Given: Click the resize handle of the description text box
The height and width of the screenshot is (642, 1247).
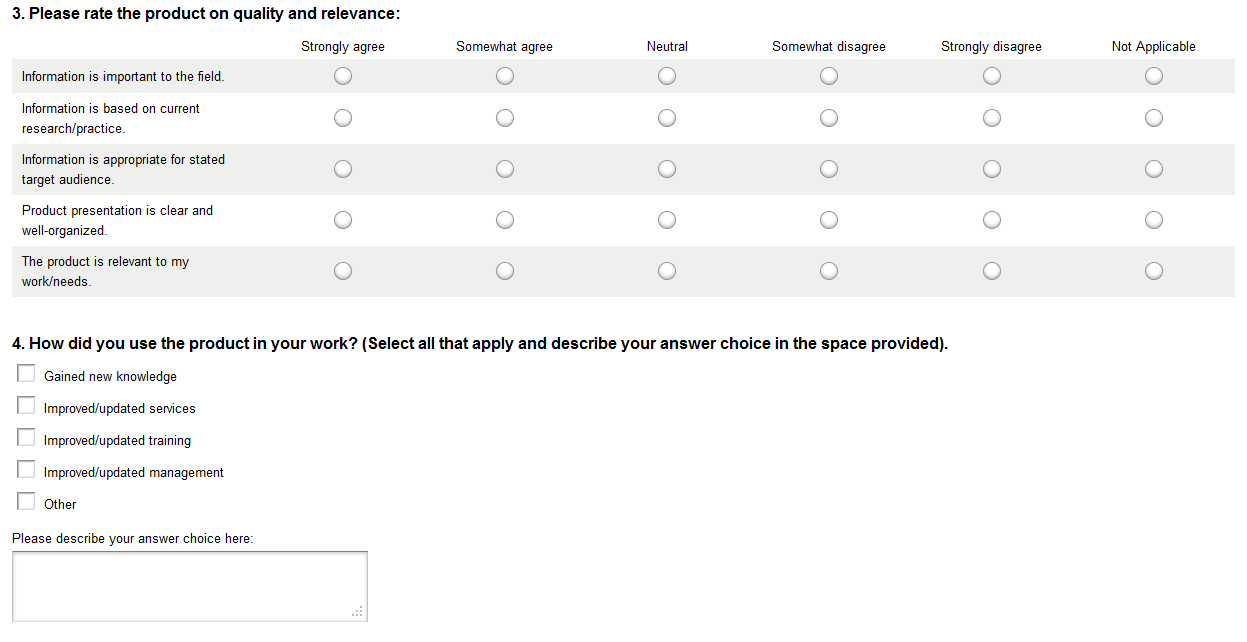Looking at the screenshot, I should point(359,613).
